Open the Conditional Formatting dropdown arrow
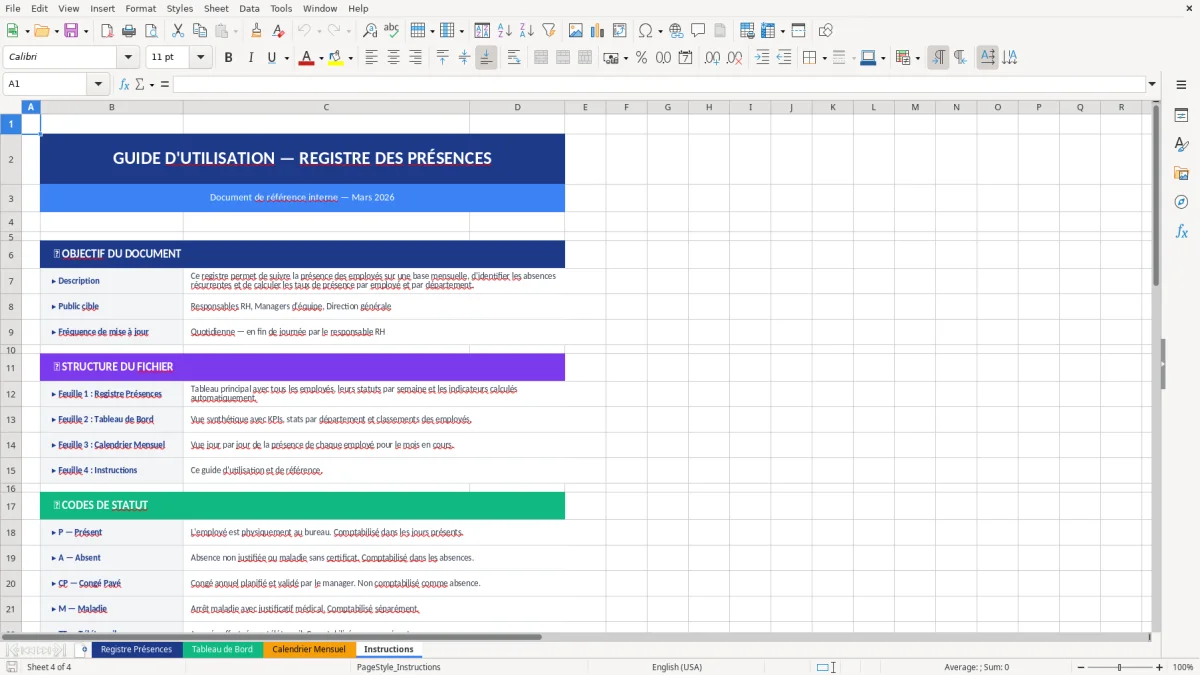 (917, 58)
